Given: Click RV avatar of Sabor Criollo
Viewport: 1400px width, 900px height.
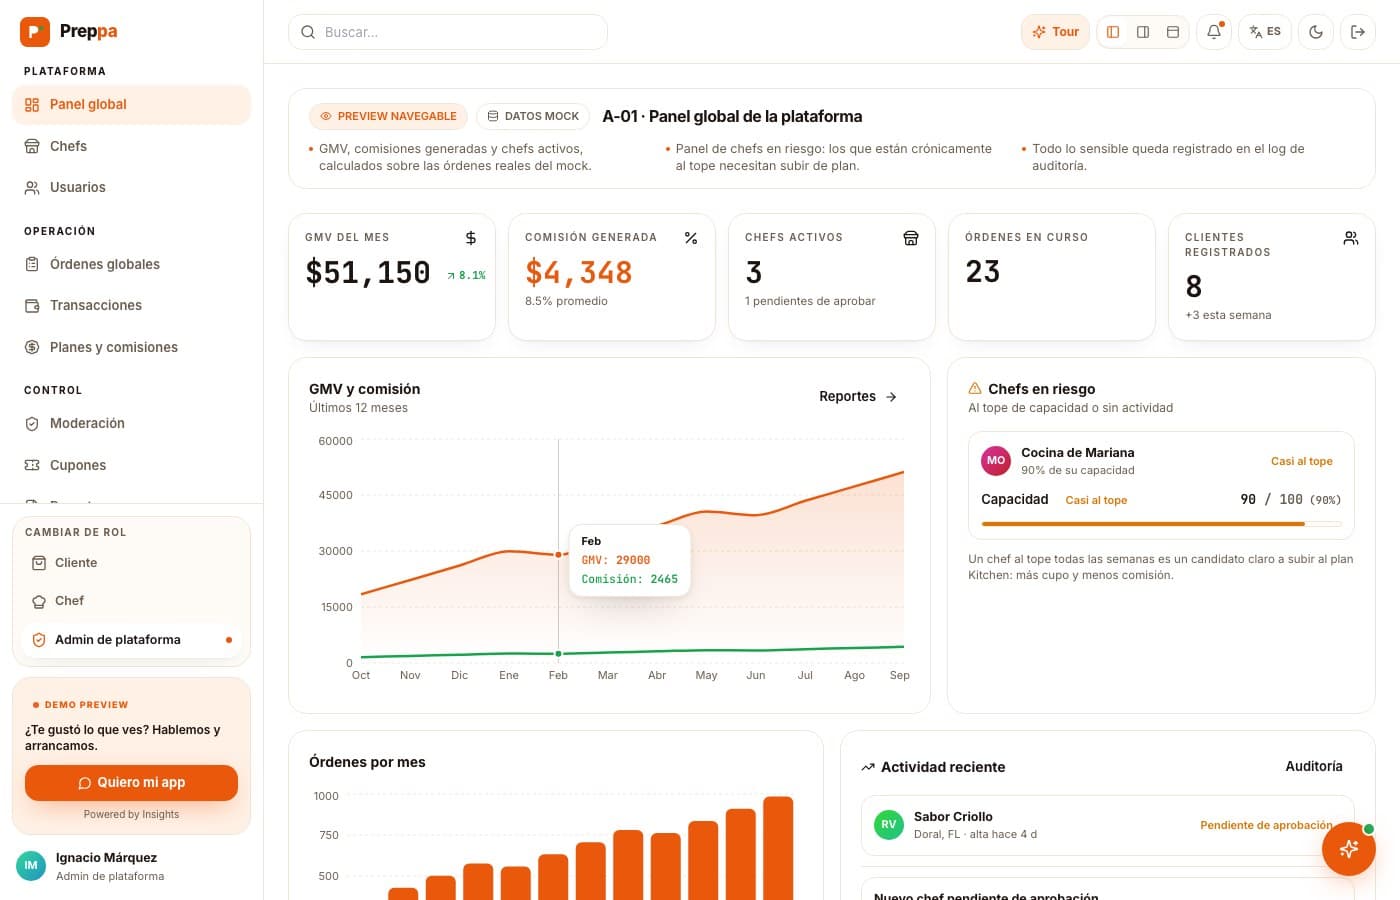Looking at the screenshot, I should (x=889, y=825).
